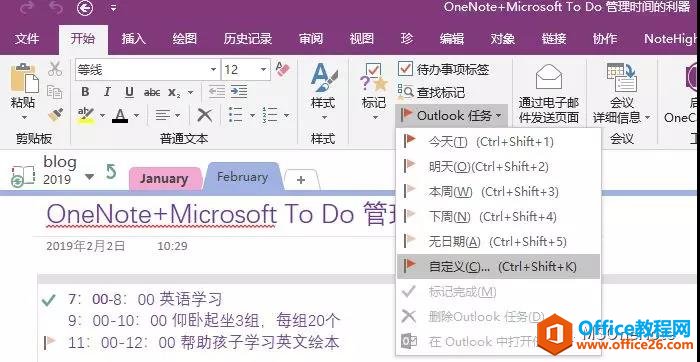Image resolution: width=700 pixels, height=362 pixels.
Task: Choose 下周 (Ctrl+Shift+4) flag option
Action: point(498,217)
